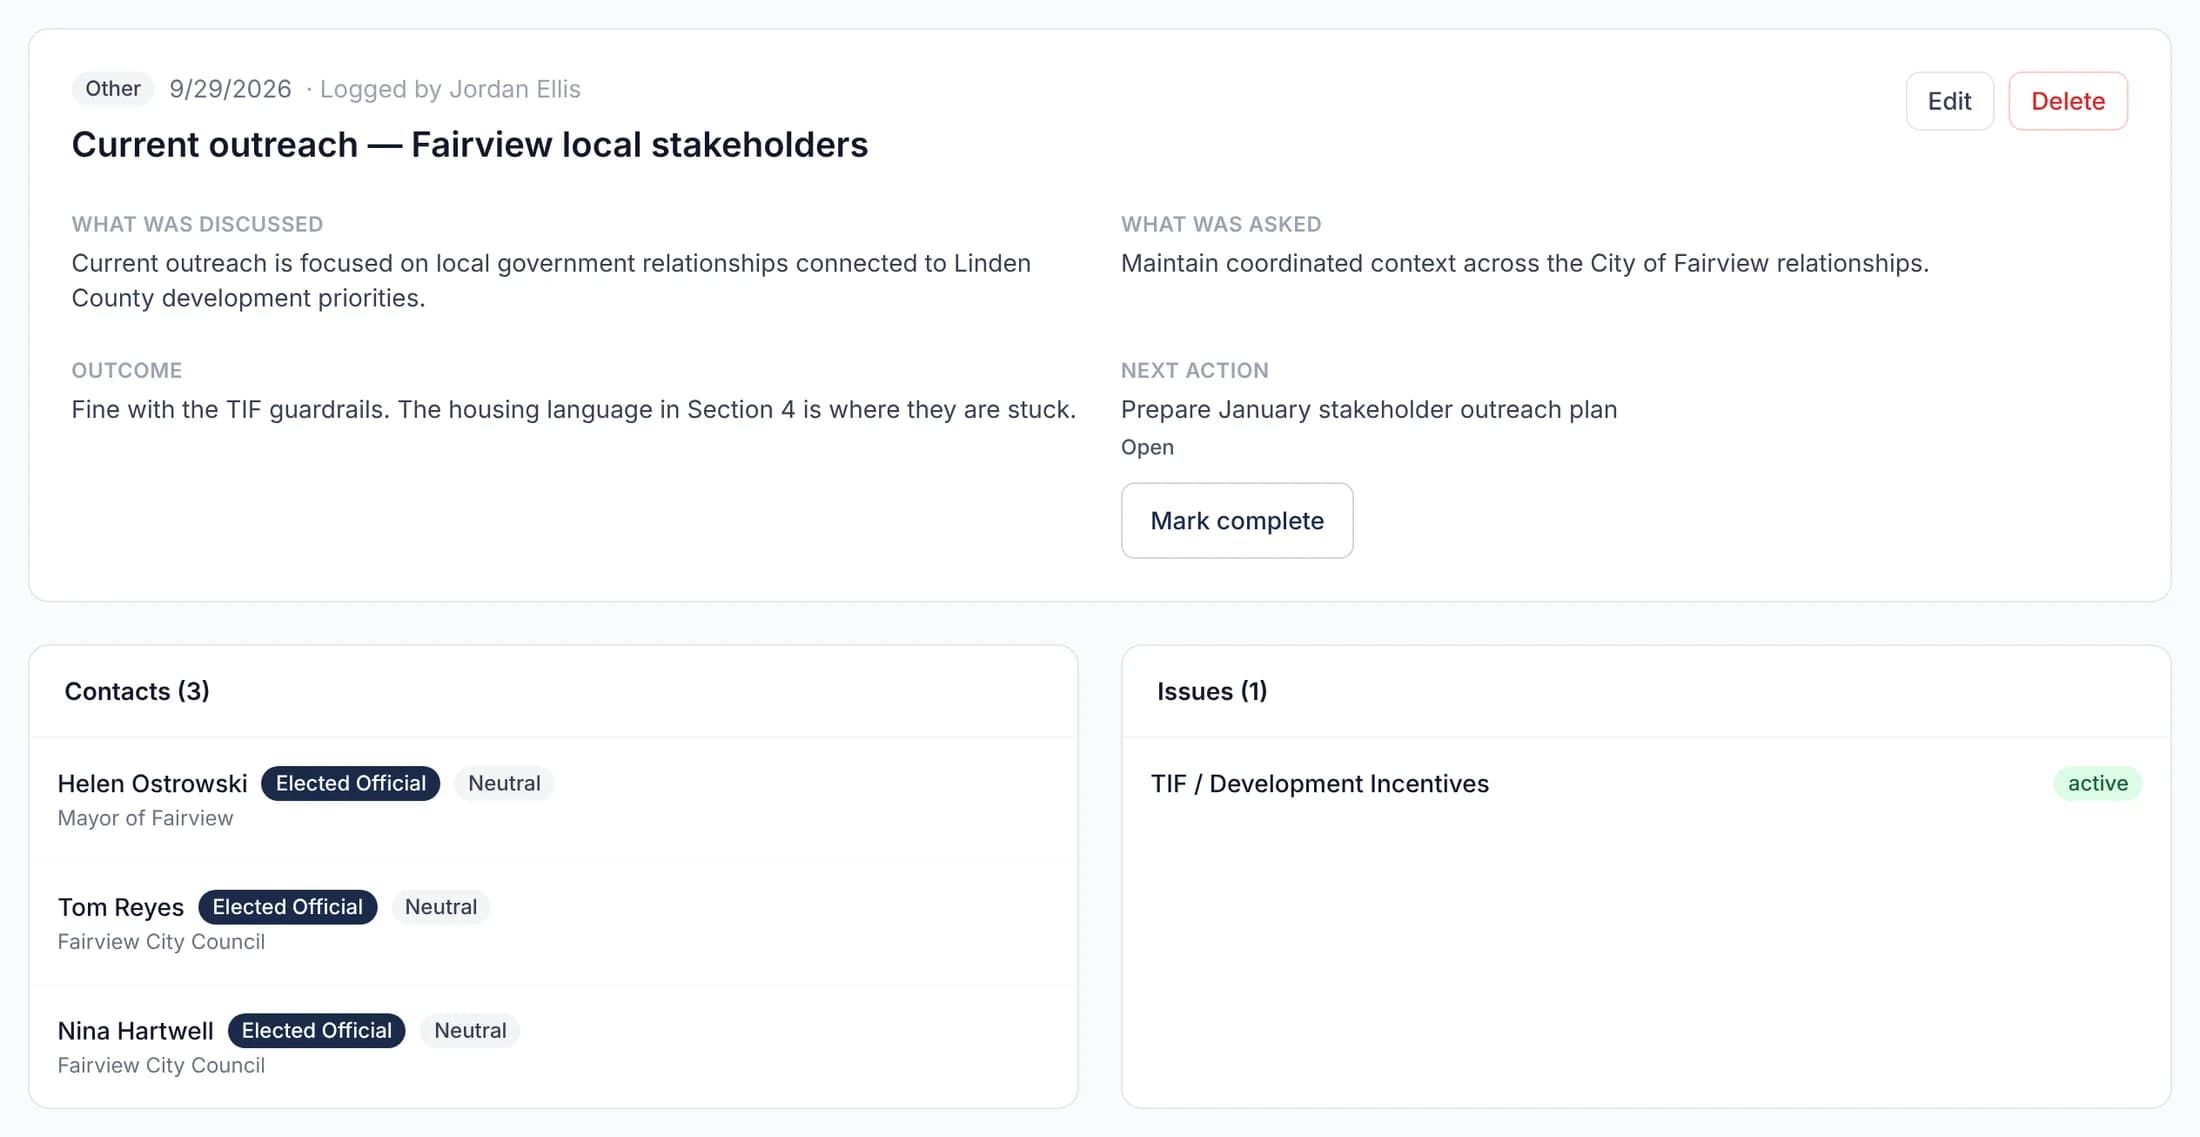
Task: Click the title 'Current outreach — Fairview local stakeholders'
Action: (469, 145)
